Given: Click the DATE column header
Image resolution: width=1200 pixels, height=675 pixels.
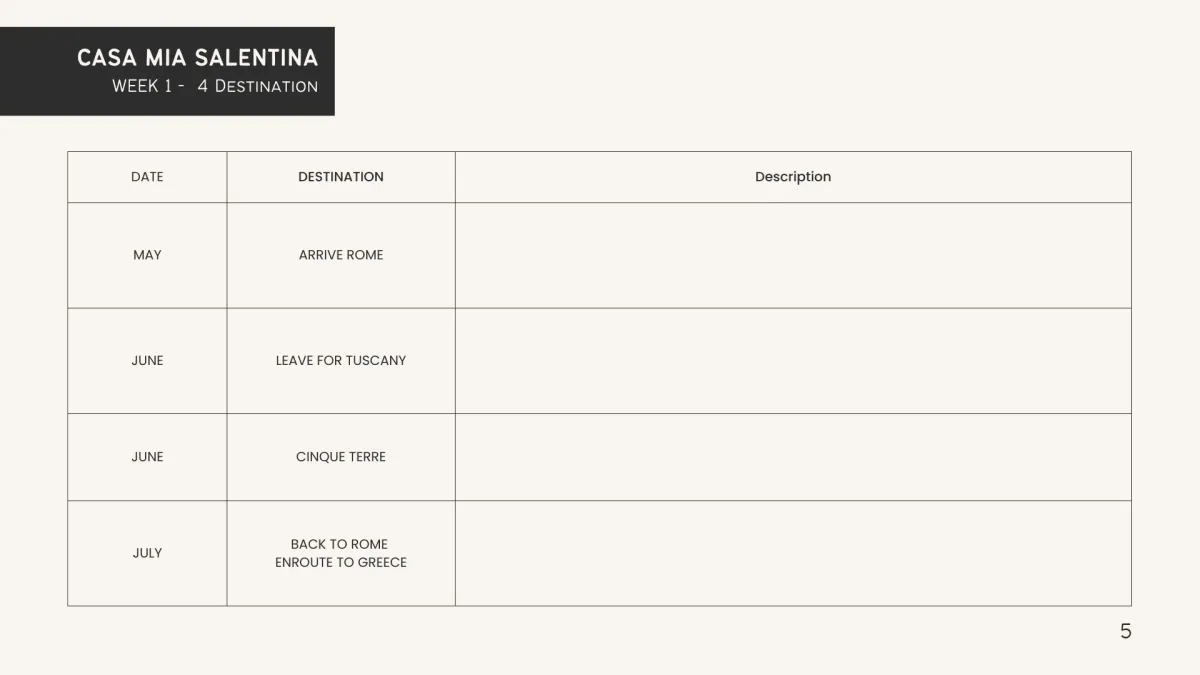Looking at the screenshot, I should tap(147, 177).
